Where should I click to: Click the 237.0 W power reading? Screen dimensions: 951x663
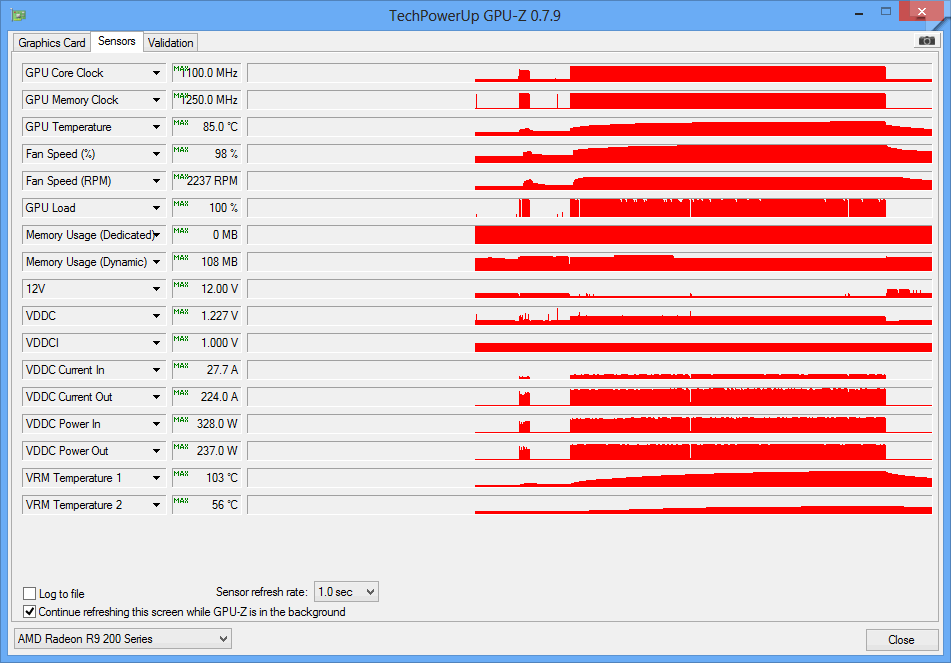[207, 451]
